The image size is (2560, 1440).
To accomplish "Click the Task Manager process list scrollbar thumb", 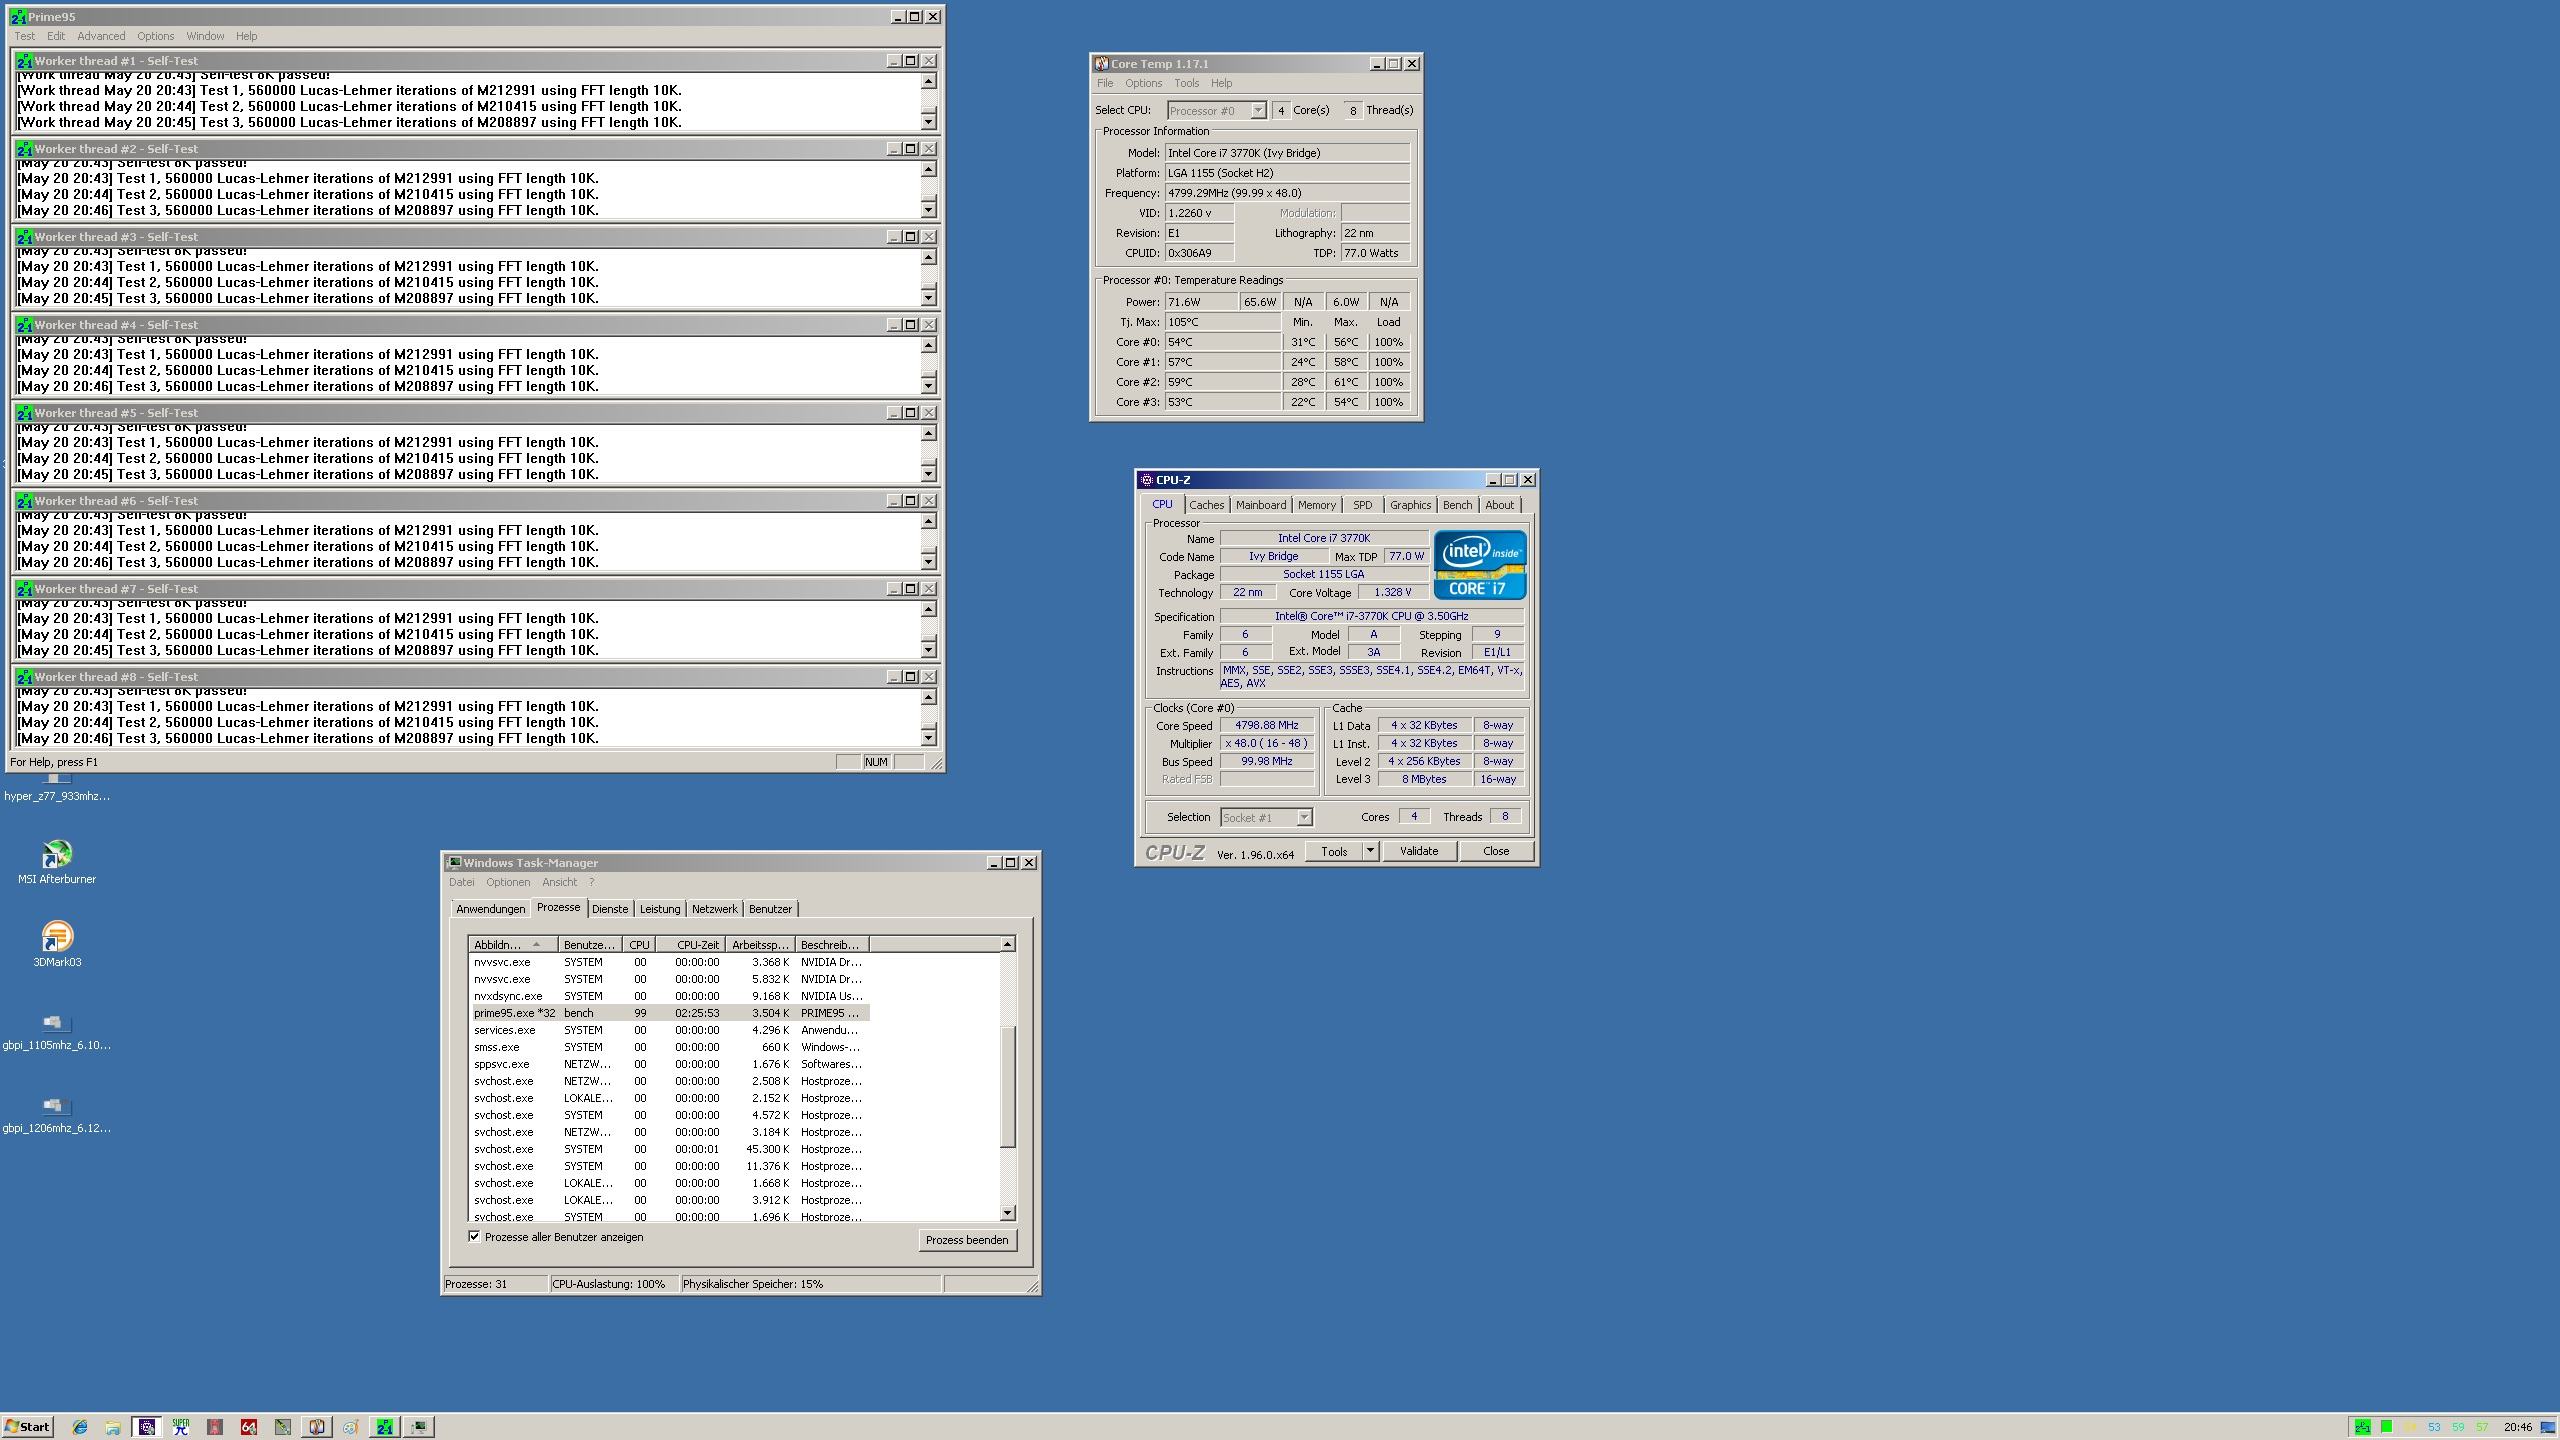I will (1008, 1086).
